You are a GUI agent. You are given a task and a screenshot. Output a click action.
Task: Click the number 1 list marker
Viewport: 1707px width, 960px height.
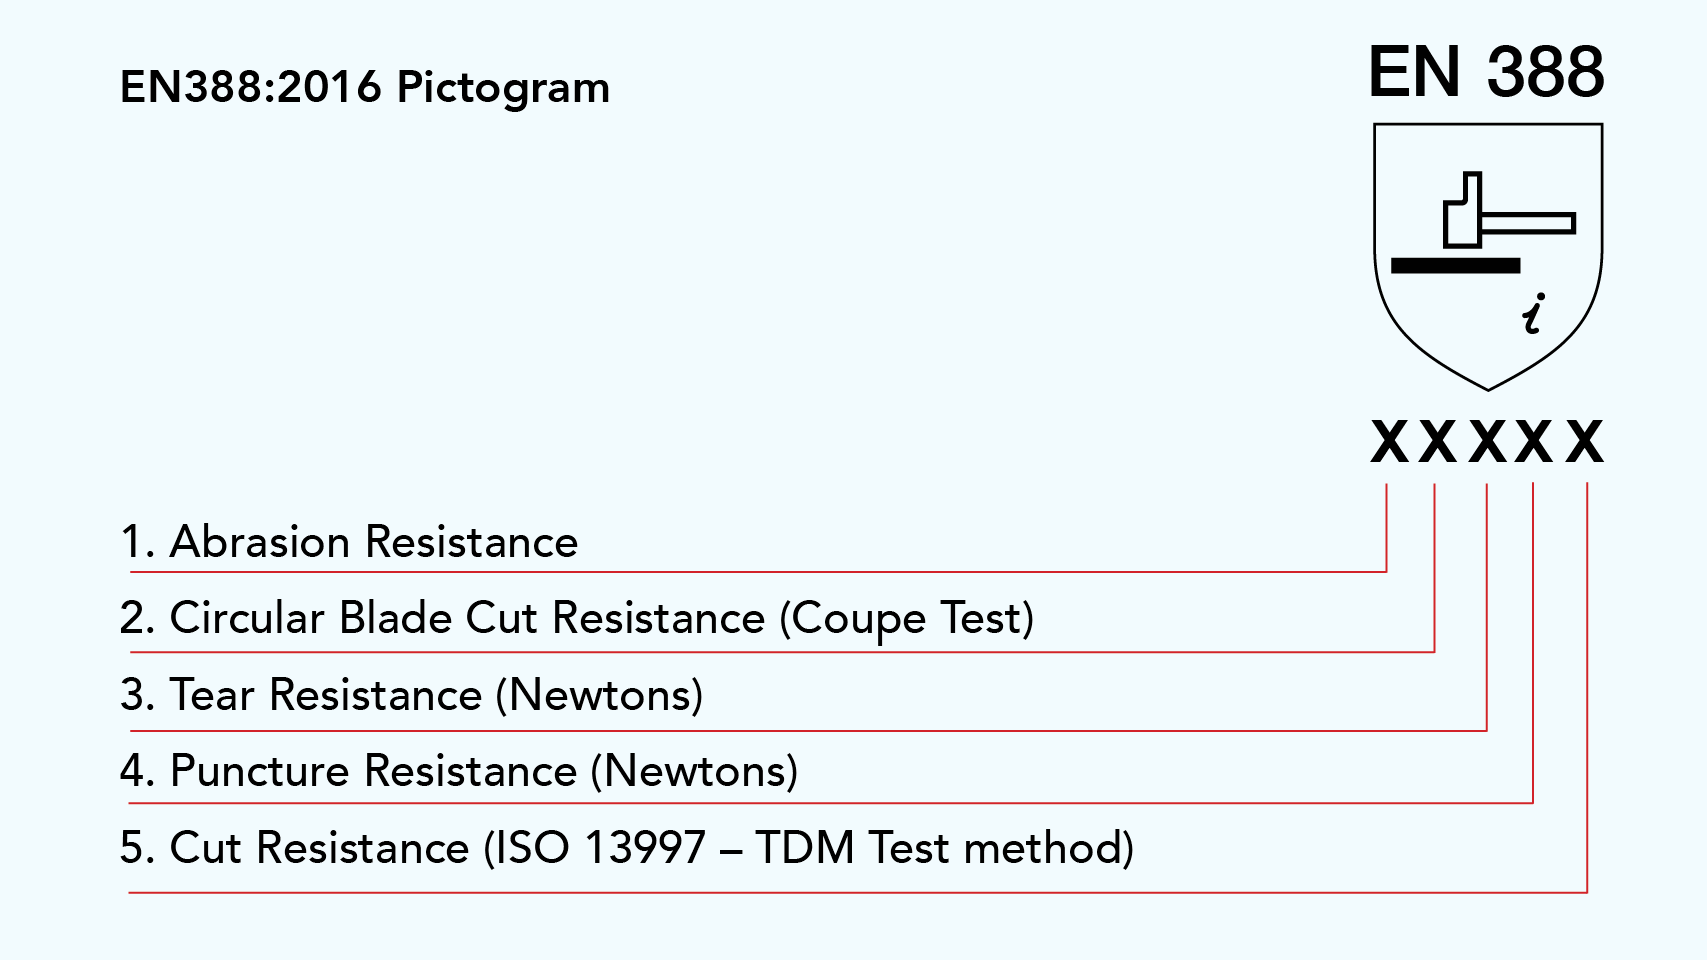point(137,542)
